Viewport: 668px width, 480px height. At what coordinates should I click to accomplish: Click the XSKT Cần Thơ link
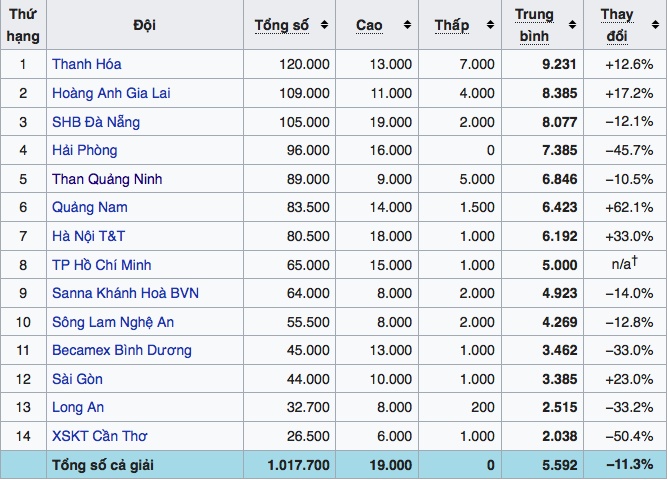point(100,437)
